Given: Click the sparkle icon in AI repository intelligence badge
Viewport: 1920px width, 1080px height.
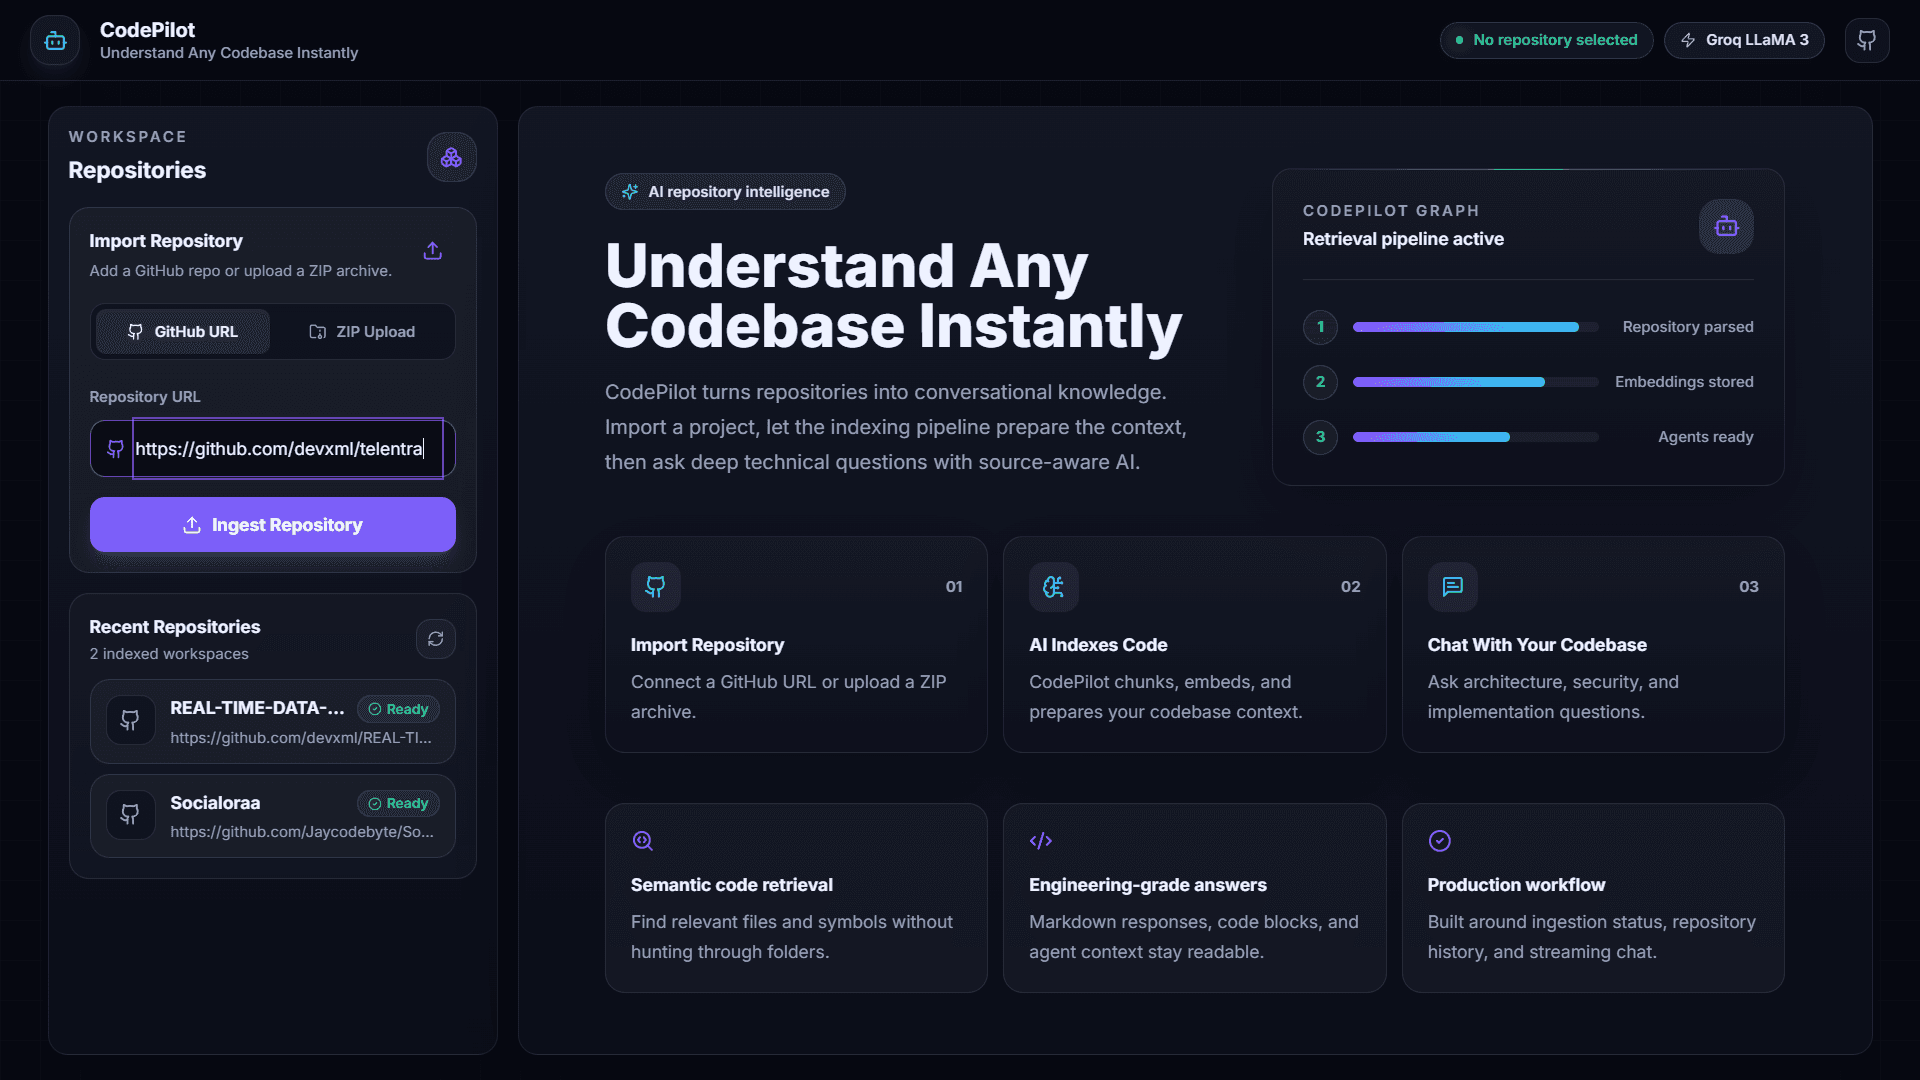Looking at the screenshot, I should coord(630,192).
